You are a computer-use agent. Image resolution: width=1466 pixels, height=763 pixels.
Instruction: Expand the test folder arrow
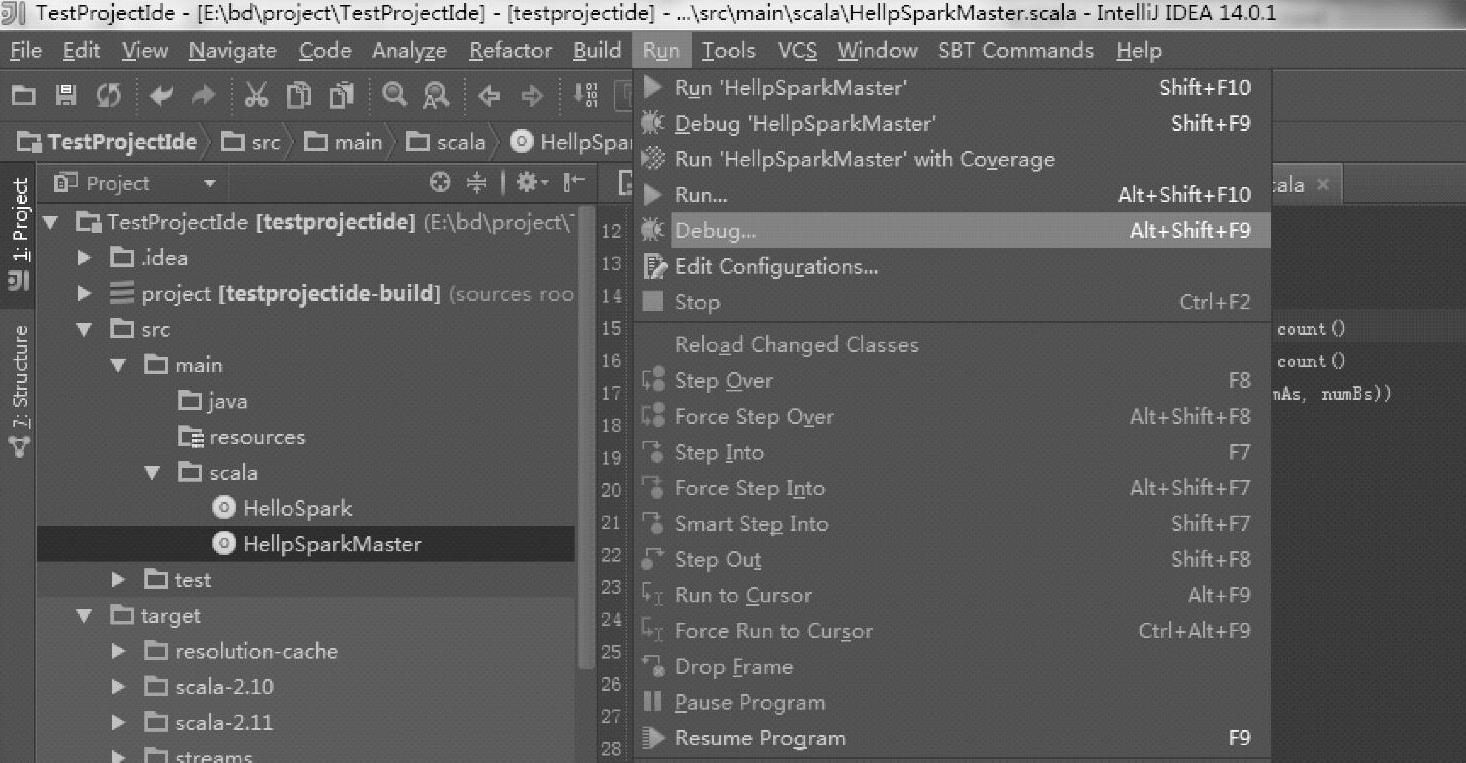click(119, 580)
